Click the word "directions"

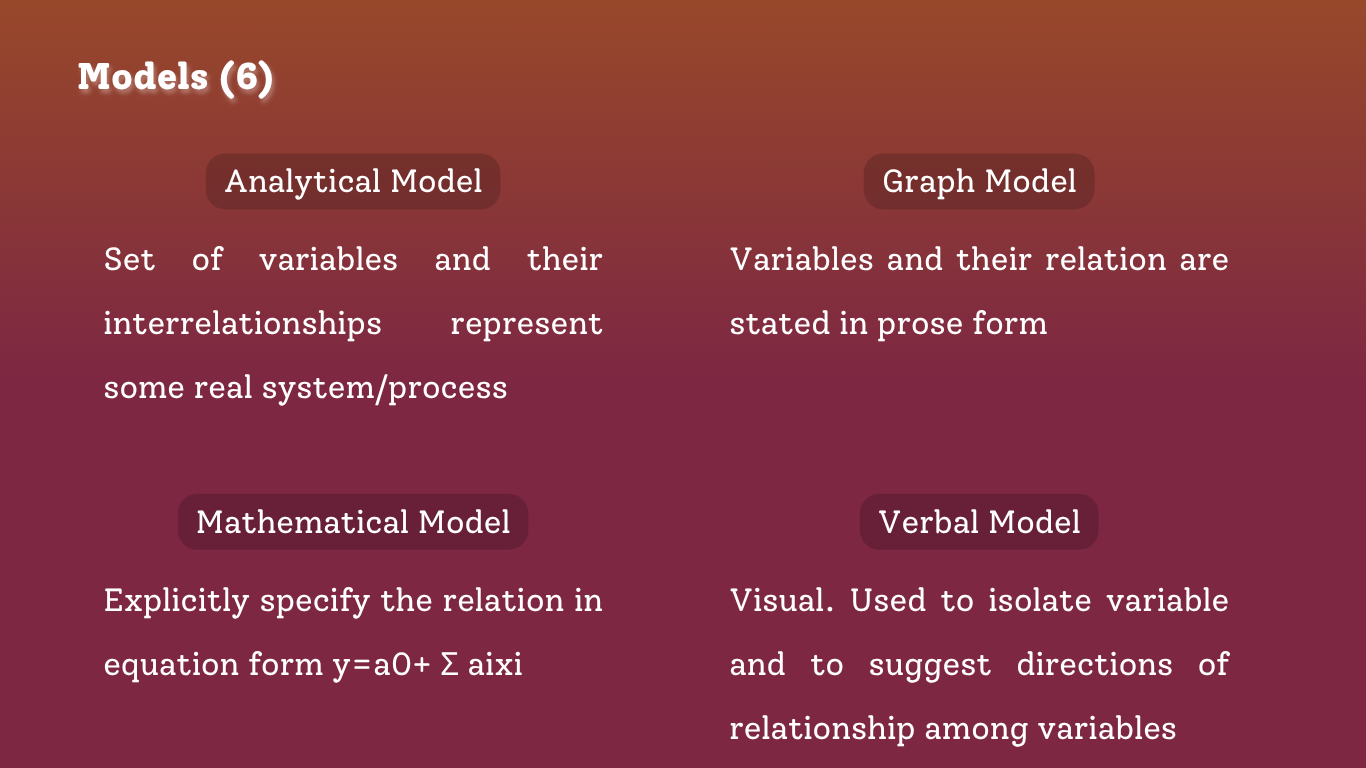click(1094, 665)
